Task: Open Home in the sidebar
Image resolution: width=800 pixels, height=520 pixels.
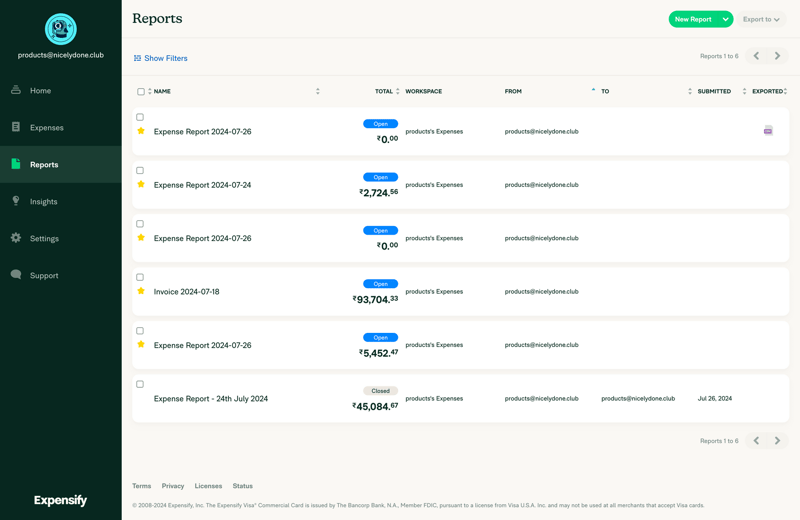Action: 61,90
